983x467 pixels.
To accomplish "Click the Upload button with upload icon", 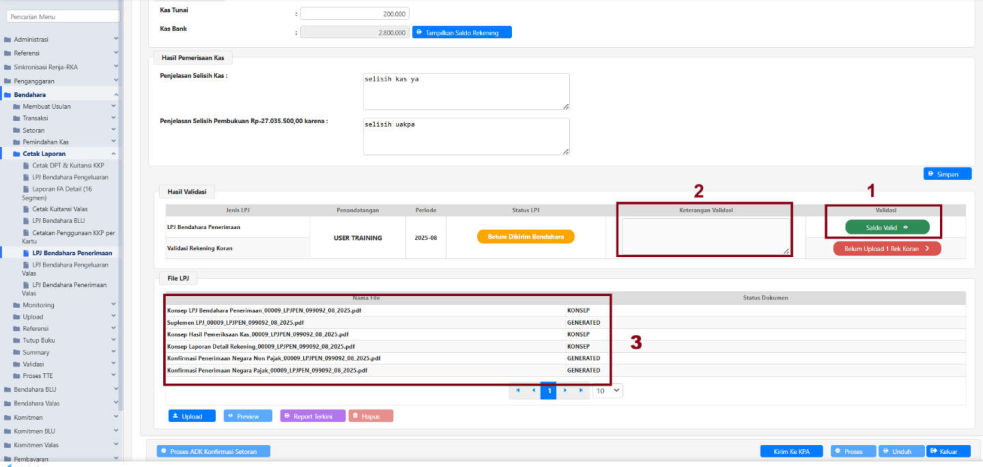I will click(x=192, y=415).
